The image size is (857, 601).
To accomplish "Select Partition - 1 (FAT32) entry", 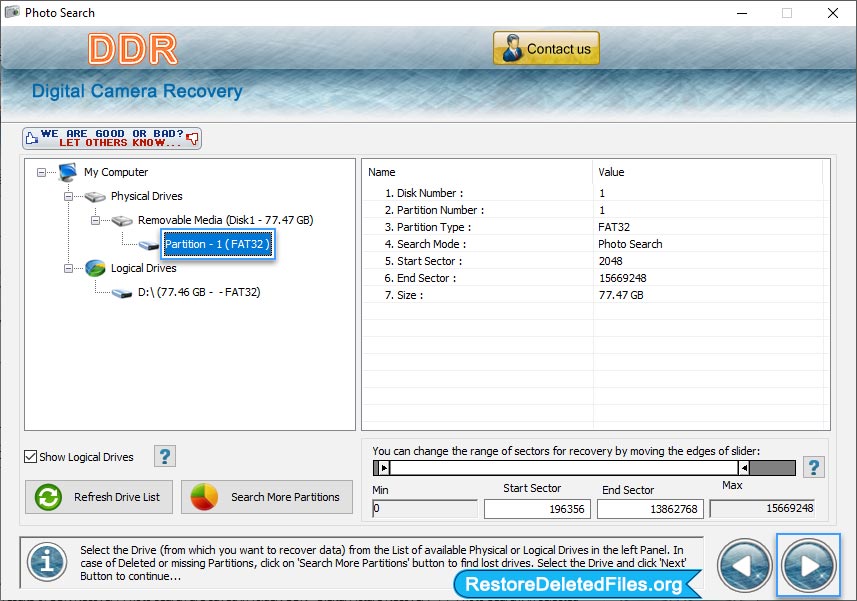I will pyautogui.click(x=218, y=244).
